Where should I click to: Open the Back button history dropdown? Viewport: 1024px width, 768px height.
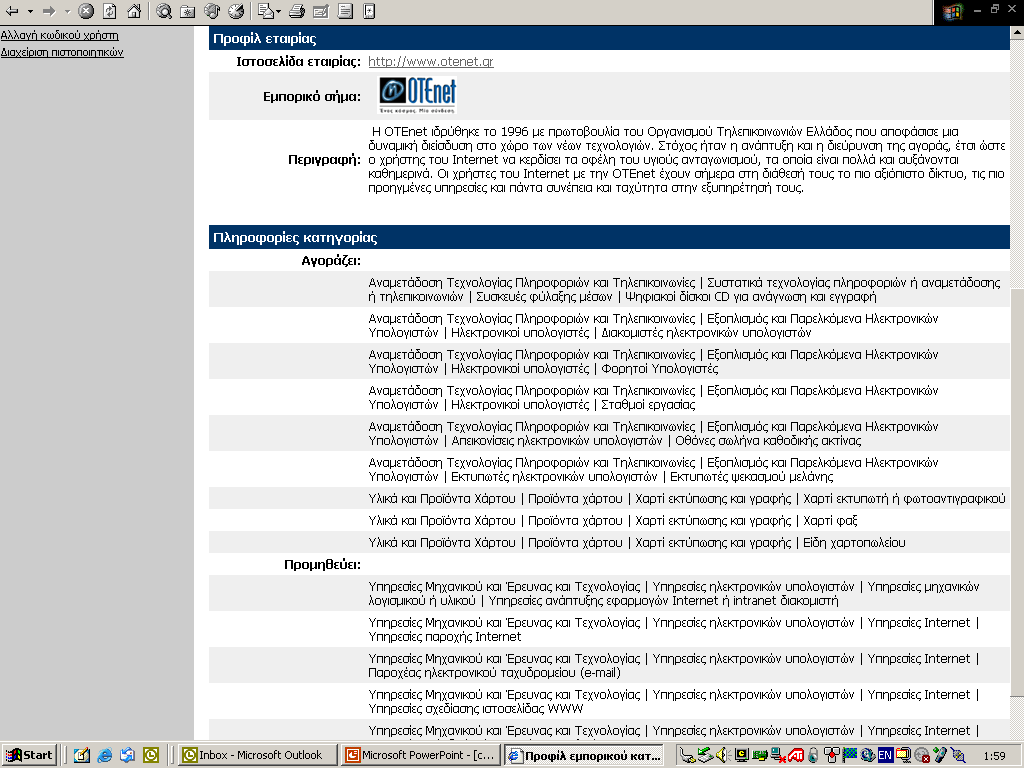(30, 12)
